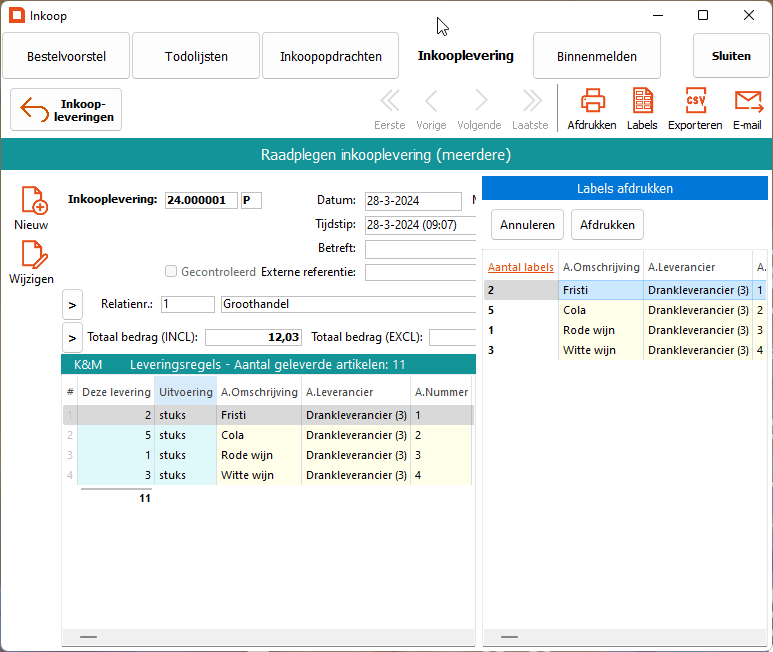
Task: Sort by Aantal labels column header
Action: 521,267
